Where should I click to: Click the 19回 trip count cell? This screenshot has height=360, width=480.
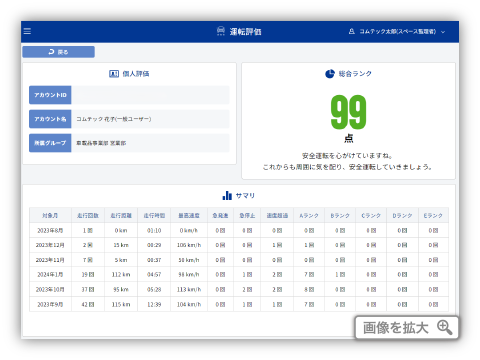point(88,275)
